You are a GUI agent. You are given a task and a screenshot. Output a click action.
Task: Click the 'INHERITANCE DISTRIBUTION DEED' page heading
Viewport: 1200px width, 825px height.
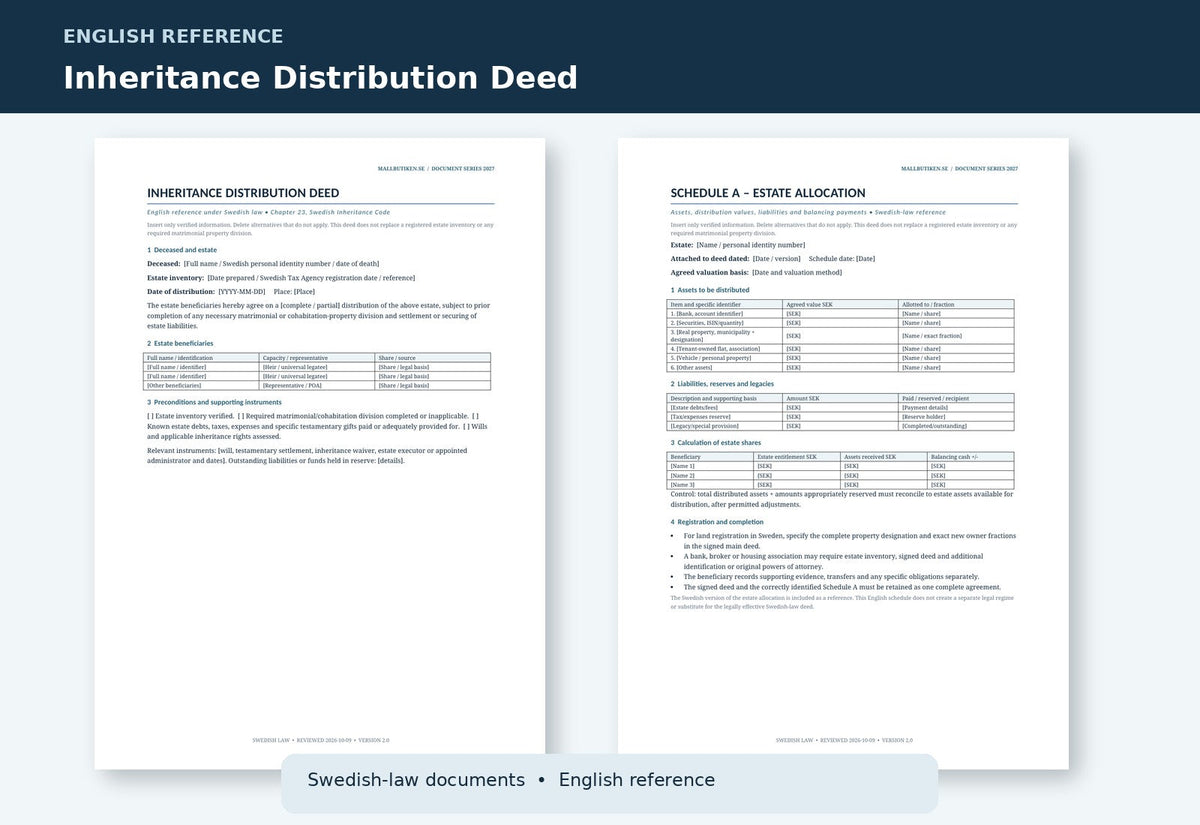click(243, 193)
